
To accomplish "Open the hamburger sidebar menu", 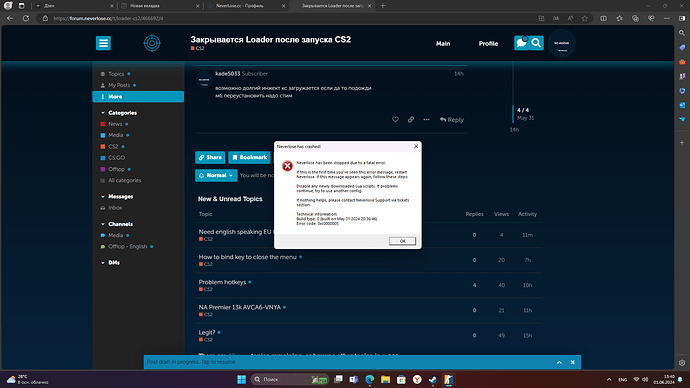I will click(103, 43).
